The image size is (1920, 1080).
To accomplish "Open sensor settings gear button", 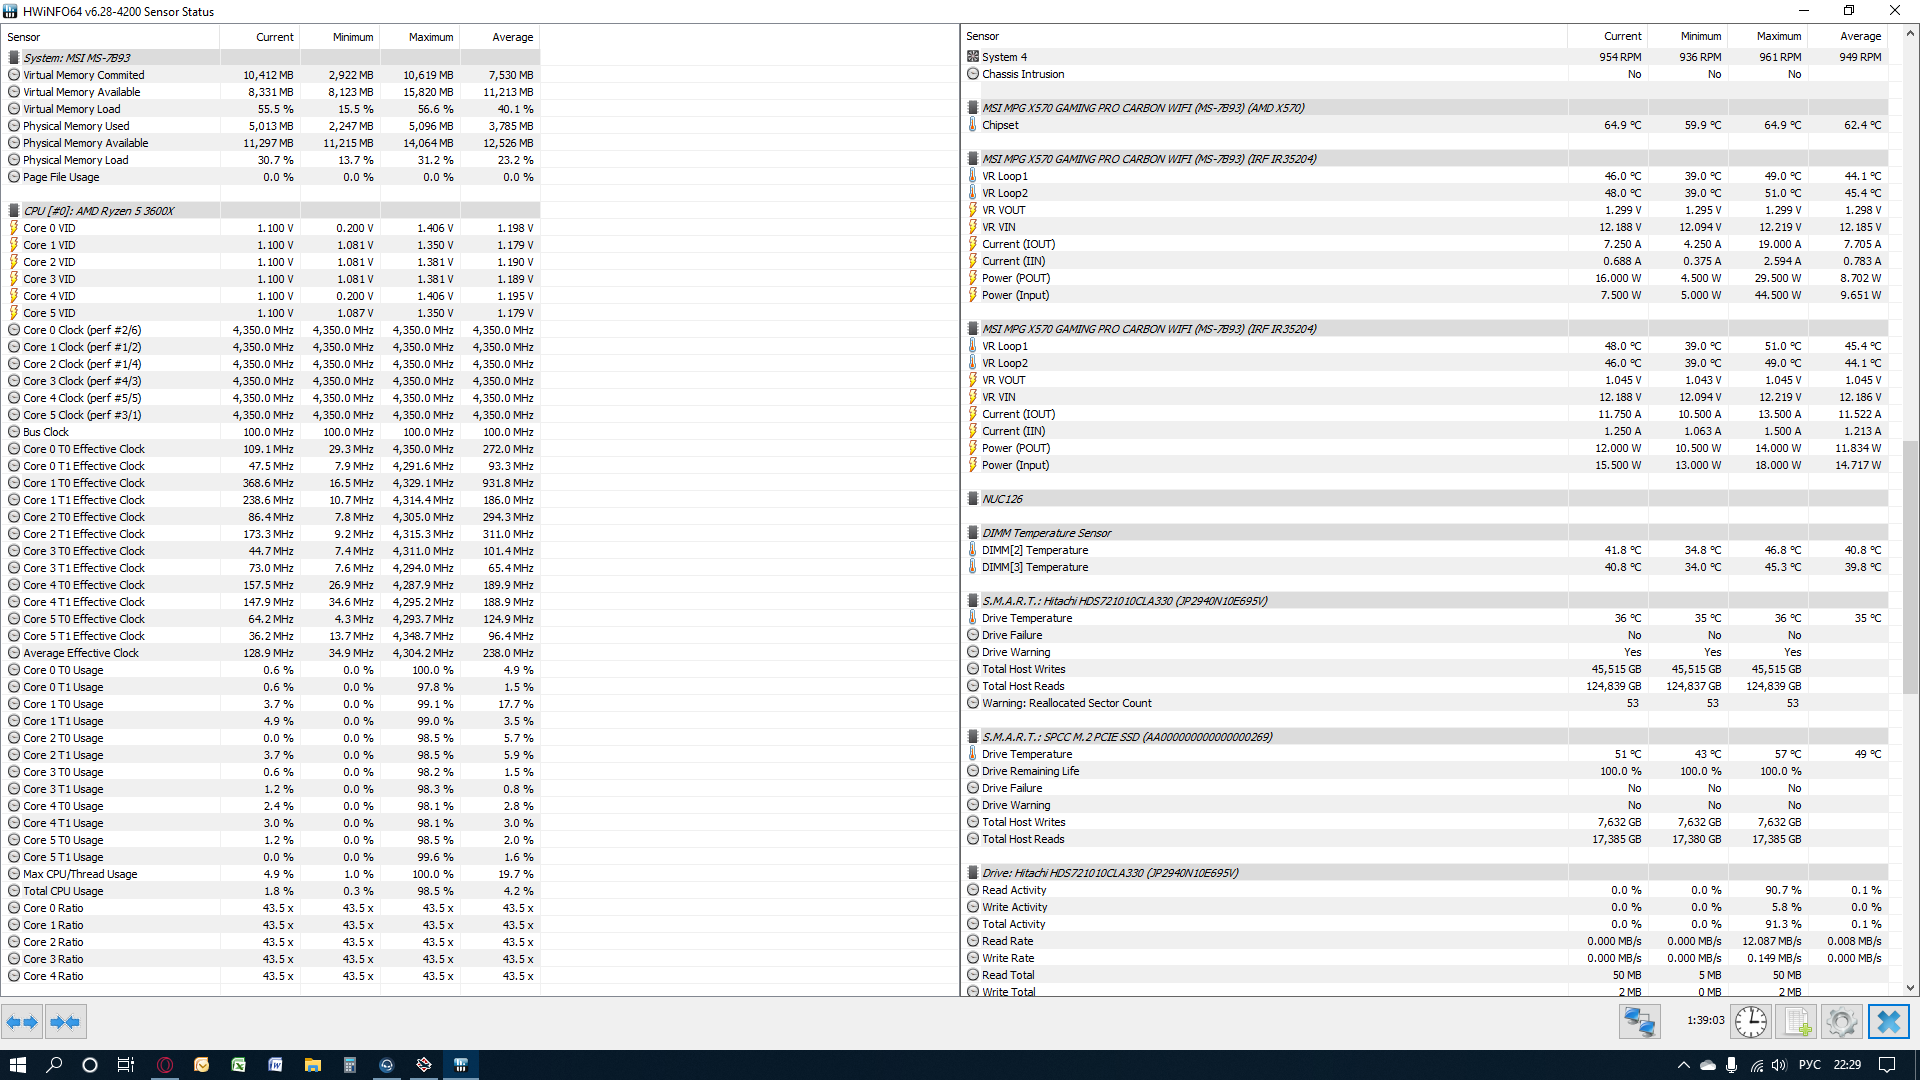I will [1841, 1022].
